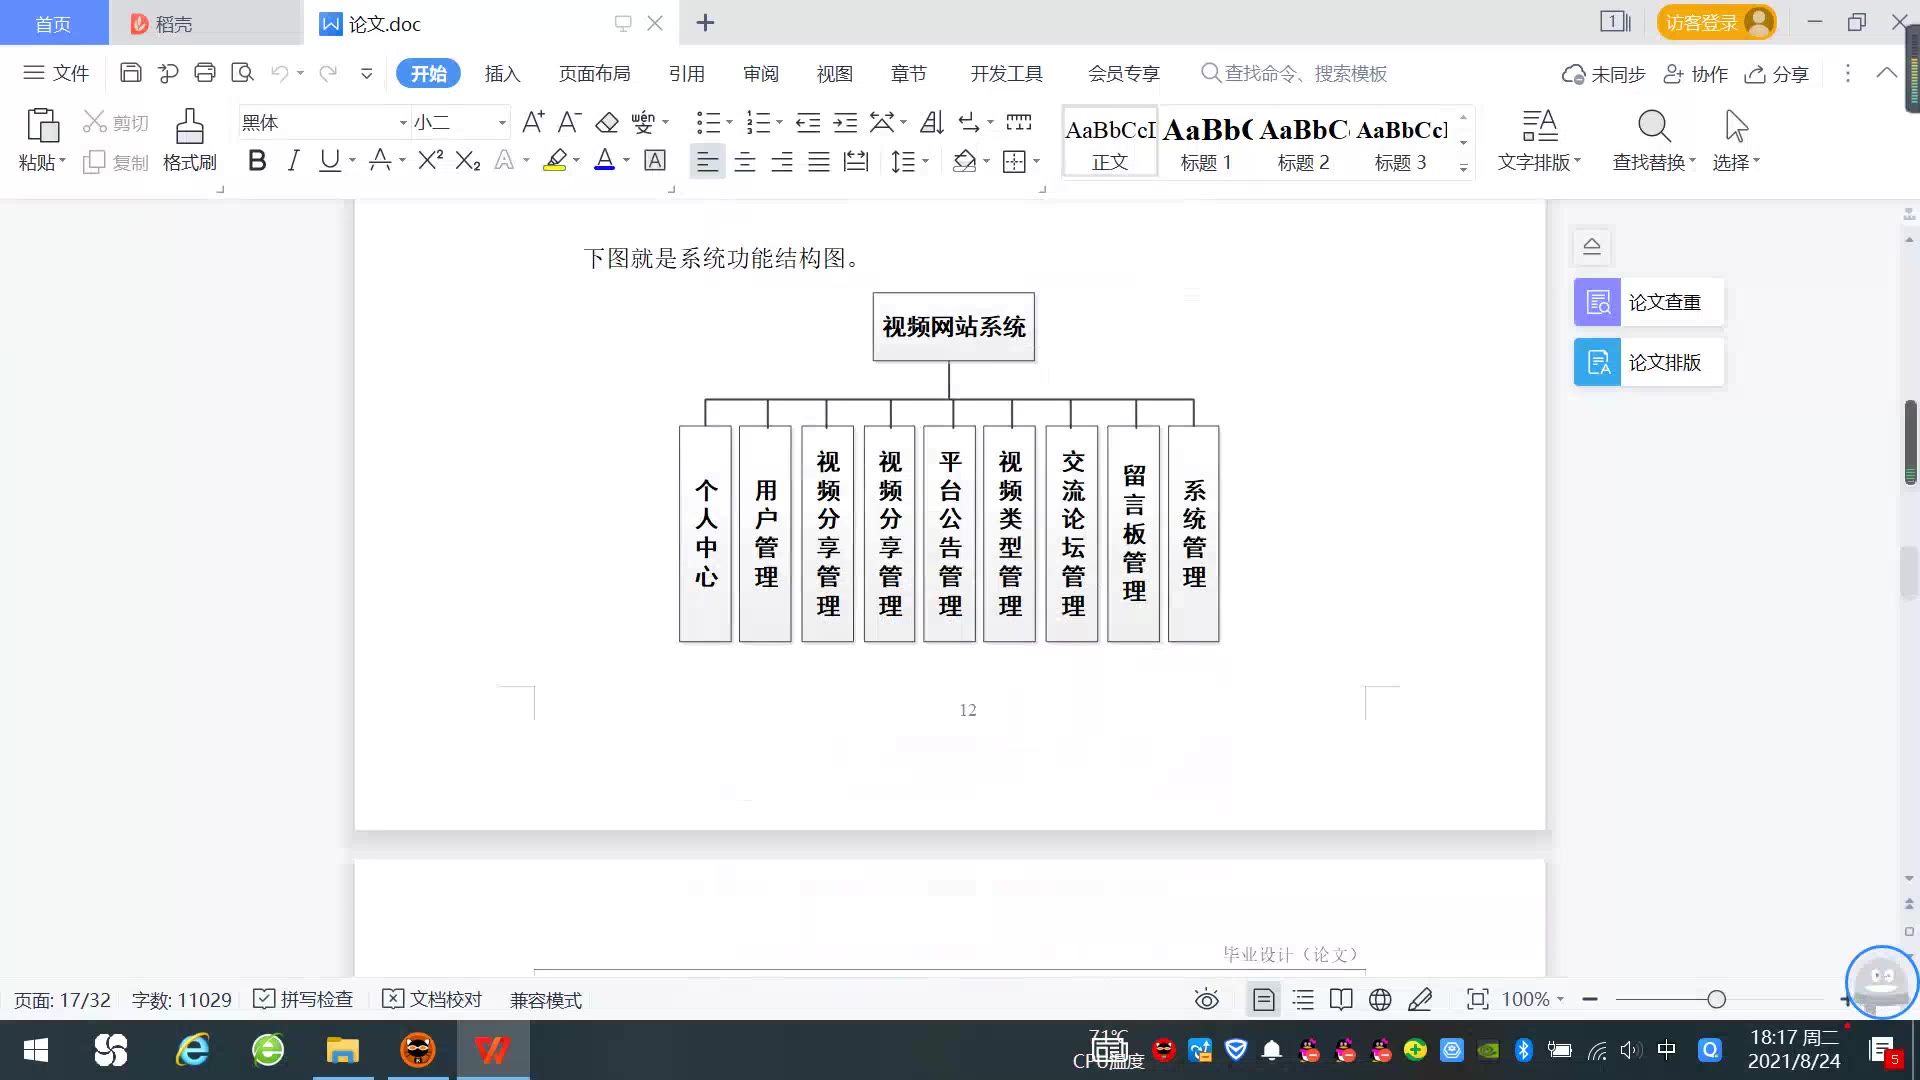Decrease font size with A- icon

(569, 123)
